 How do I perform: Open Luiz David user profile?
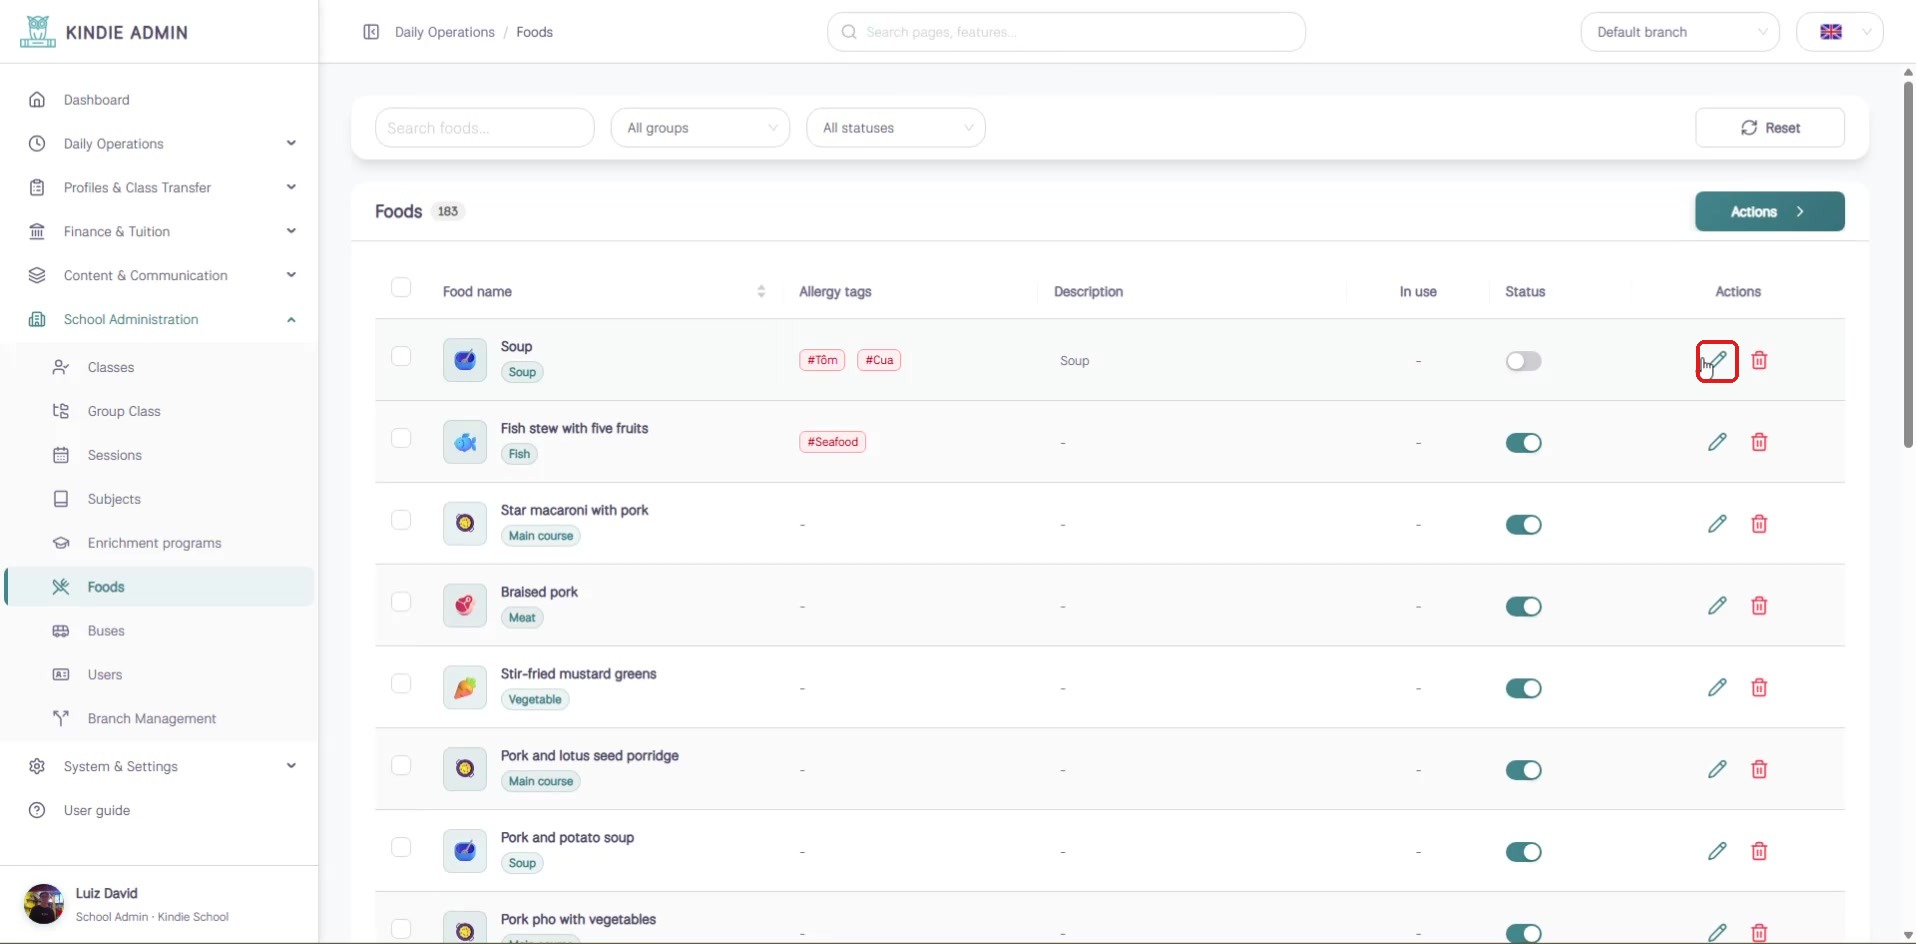pyautogui.click(x=160, y=904)
